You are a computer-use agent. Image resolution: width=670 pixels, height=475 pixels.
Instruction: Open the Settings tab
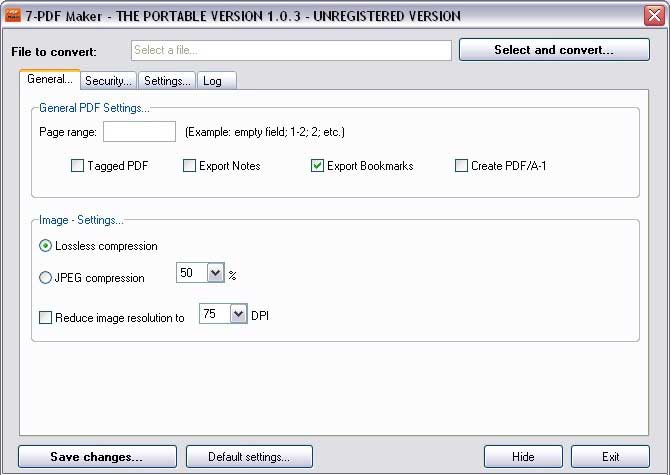tap(167, 81)
